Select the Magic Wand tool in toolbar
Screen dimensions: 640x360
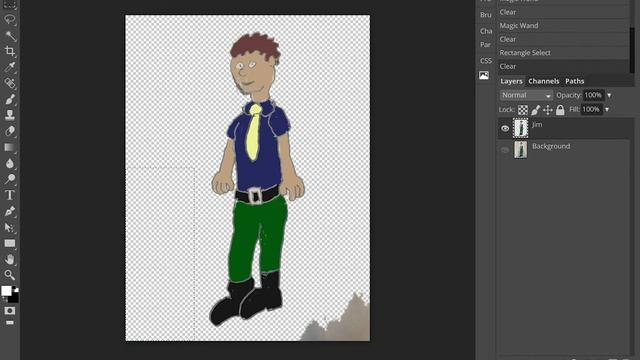tap(10, 36)
